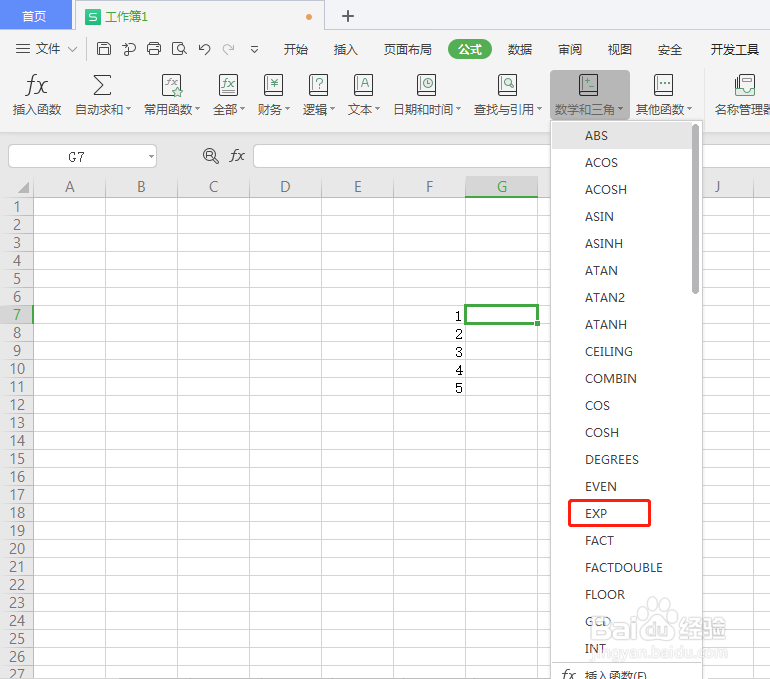Image resolution: width=770 pixels, height=679 pixels.
Task: Click the formula bar input field
Action: [402, 156]
